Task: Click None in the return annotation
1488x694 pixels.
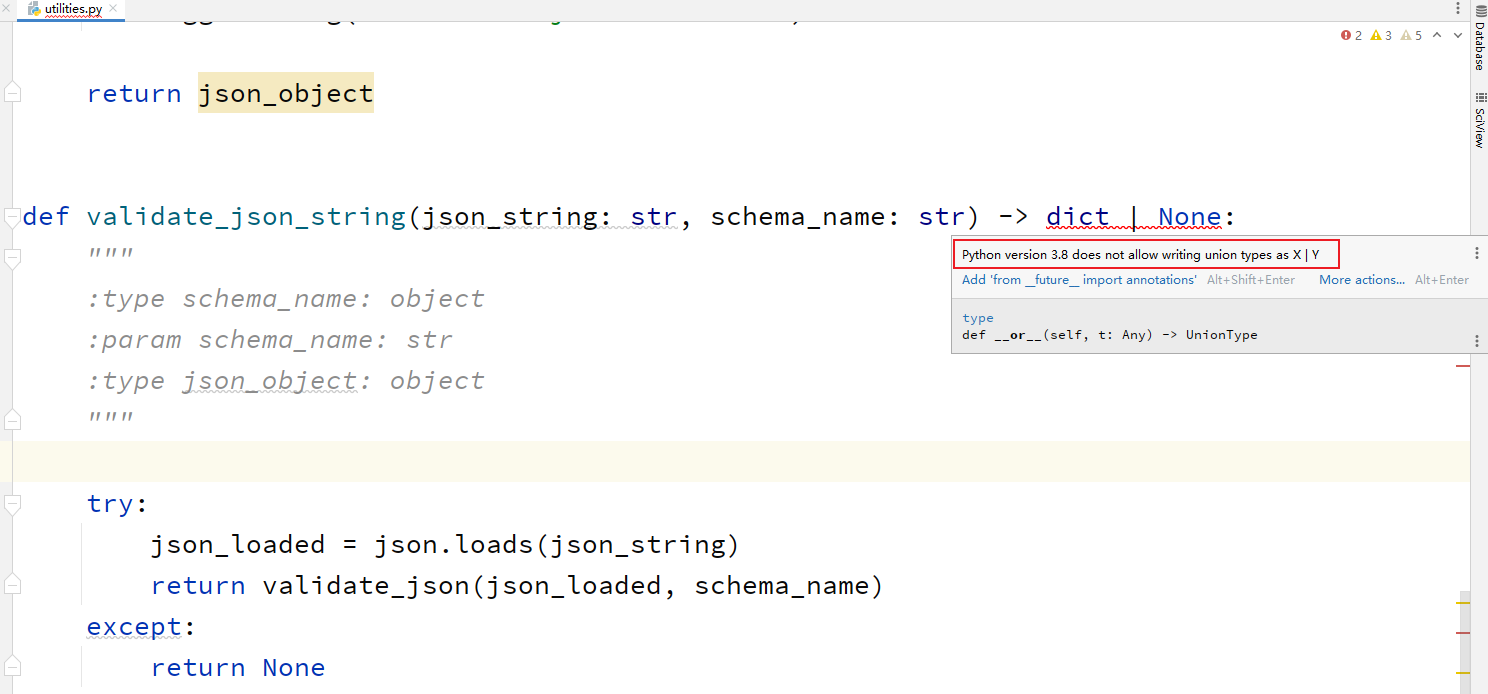Action: (x=1190, y=216)
